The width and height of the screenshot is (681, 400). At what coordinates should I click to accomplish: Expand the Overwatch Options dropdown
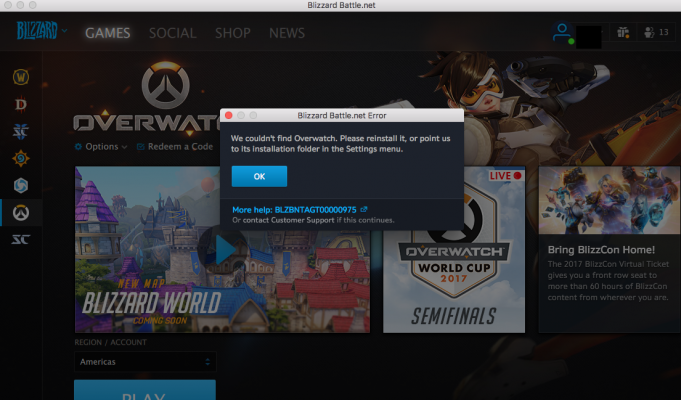click(x=101, y=146)
